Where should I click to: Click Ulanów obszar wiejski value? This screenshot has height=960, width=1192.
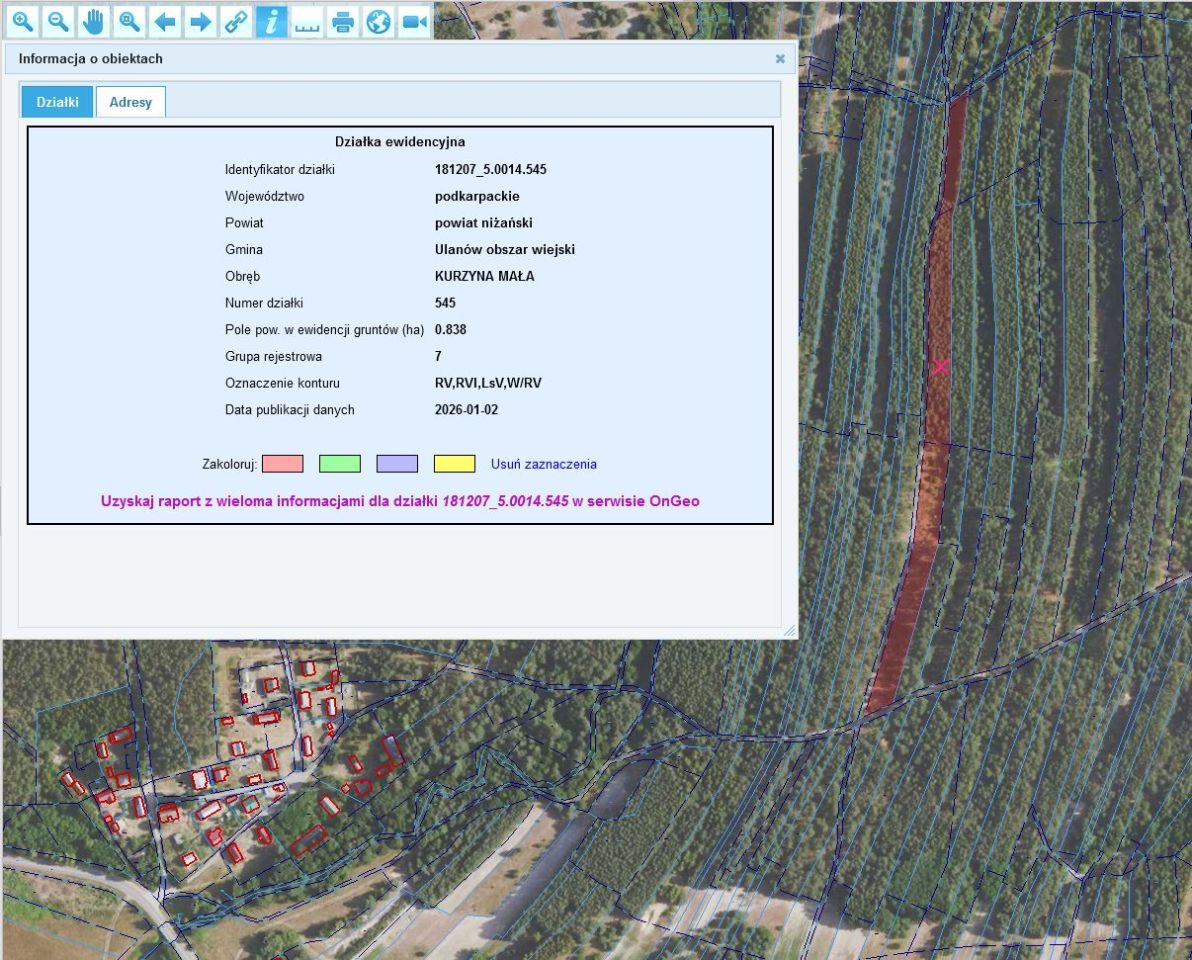click(x=505, y=249)
